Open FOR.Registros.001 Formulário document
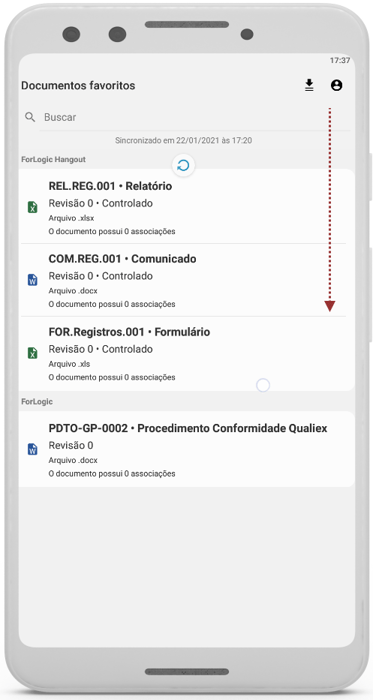The width and height of the screenshot is (373, 700). pyautogui.click(x=186, y=354)
